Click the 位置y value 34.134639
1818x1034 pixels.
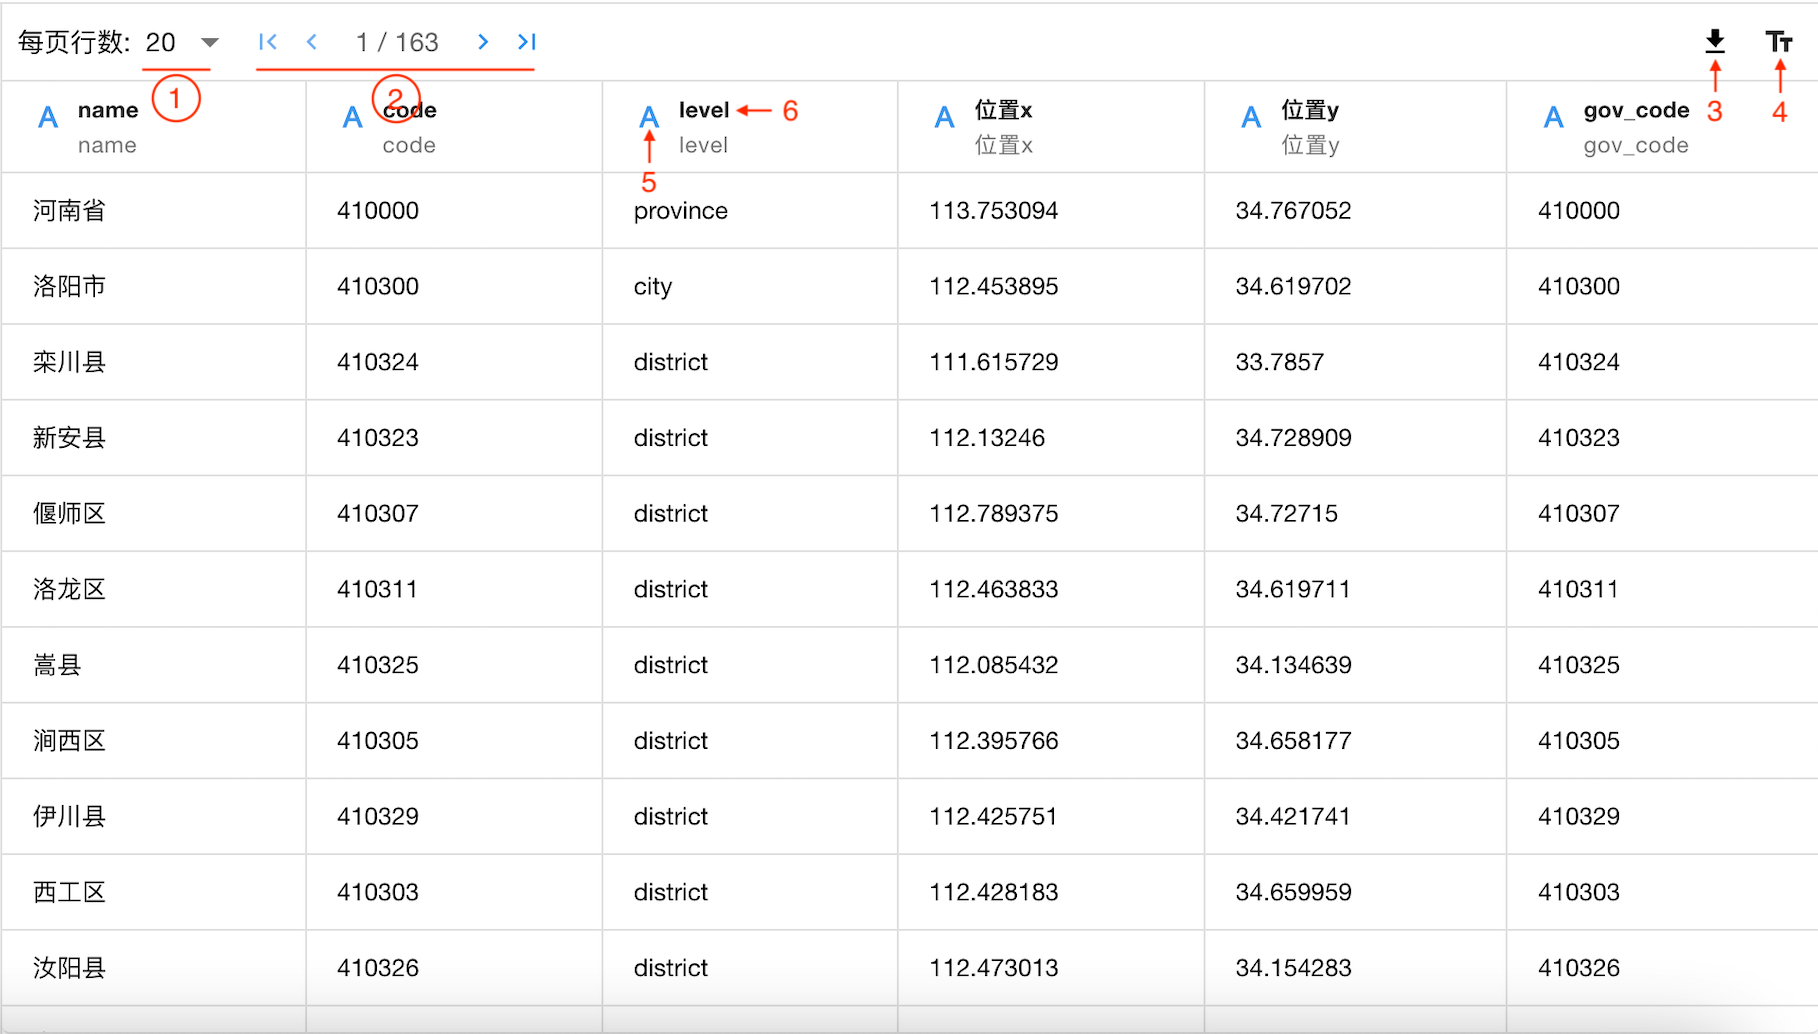(1294, 665)
